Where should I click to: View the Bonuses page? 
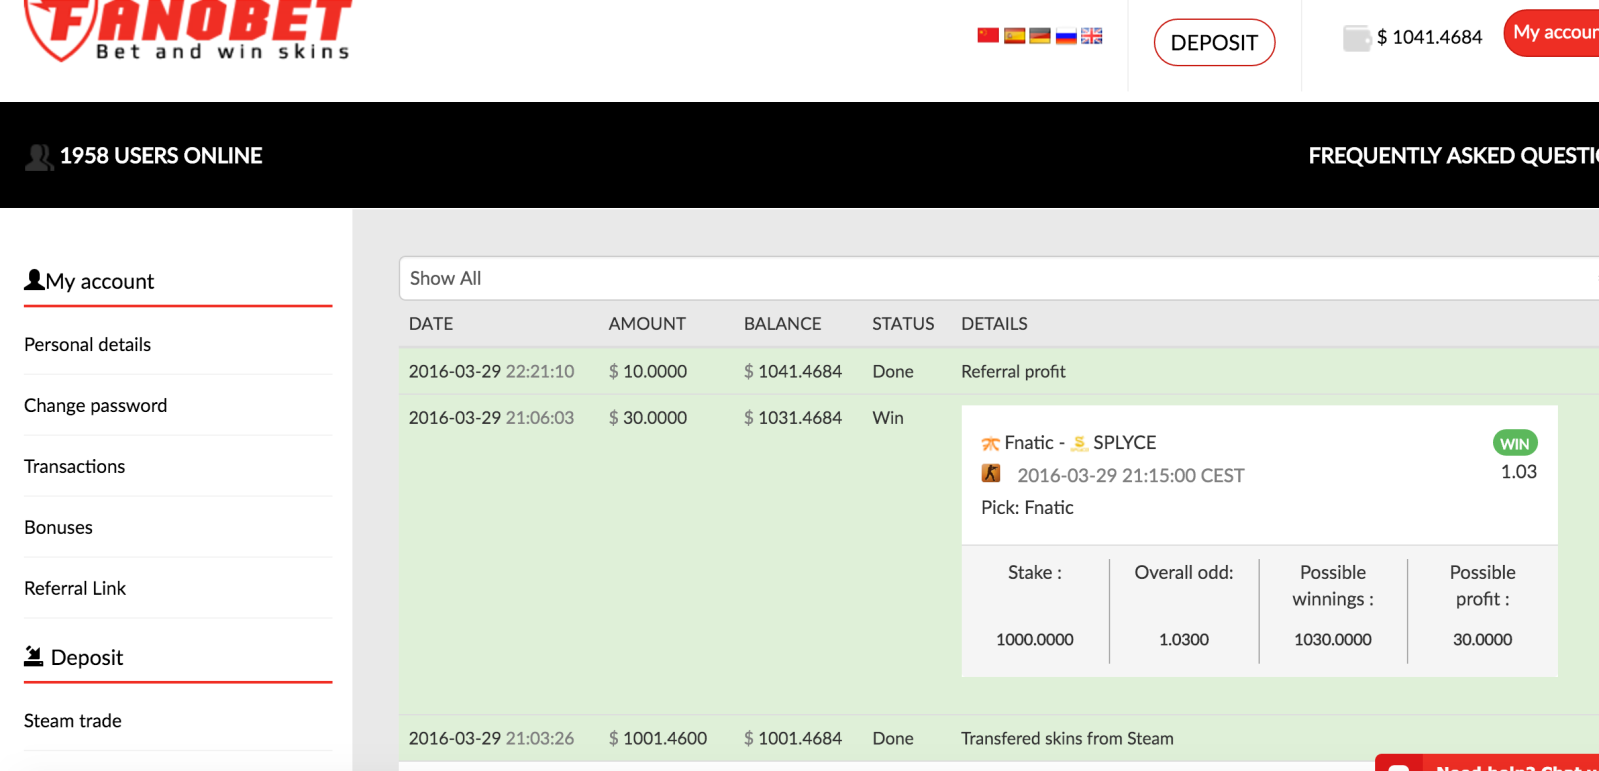[x=58, y=528]
